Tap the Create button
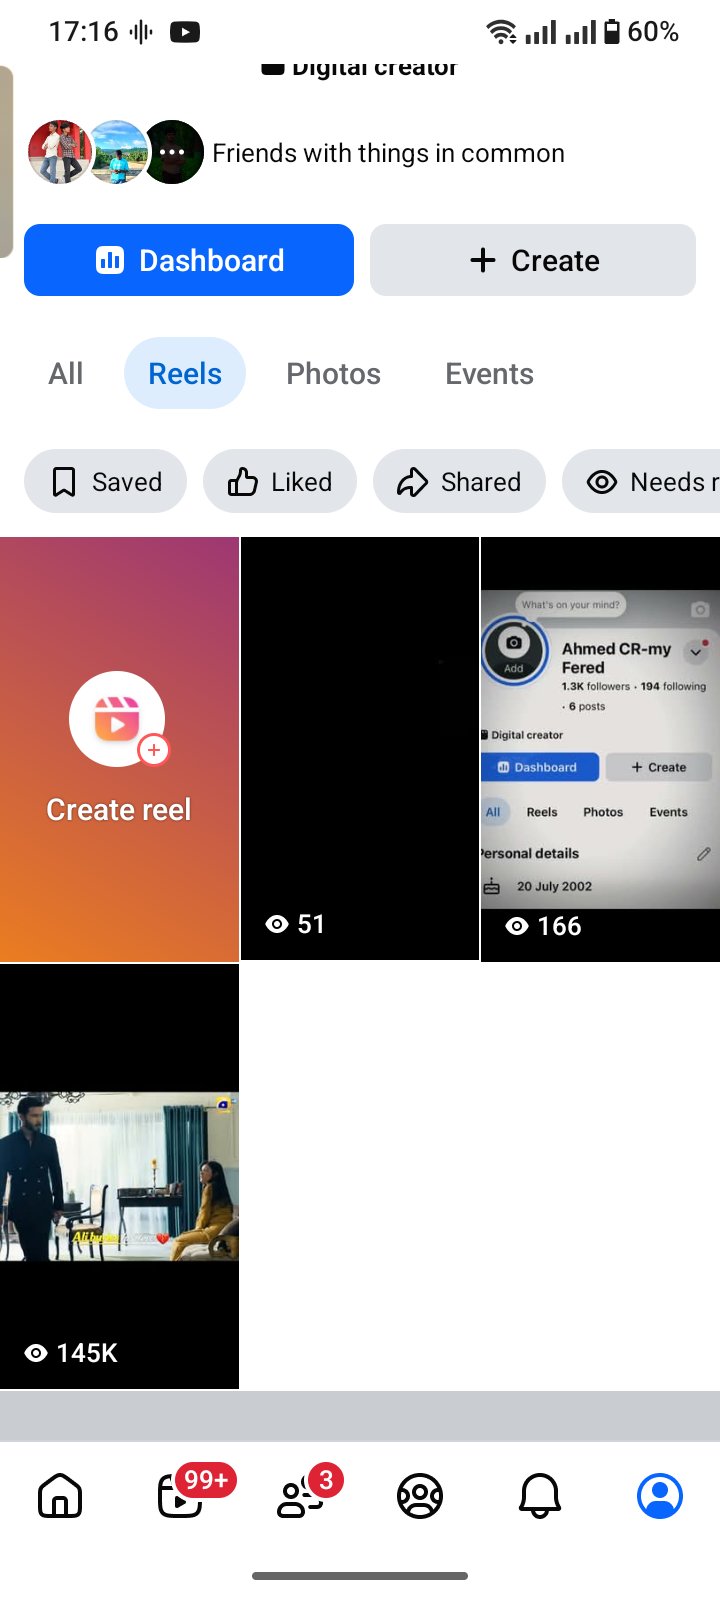This screenshot has width=720, height=1600. pos(533,260)
